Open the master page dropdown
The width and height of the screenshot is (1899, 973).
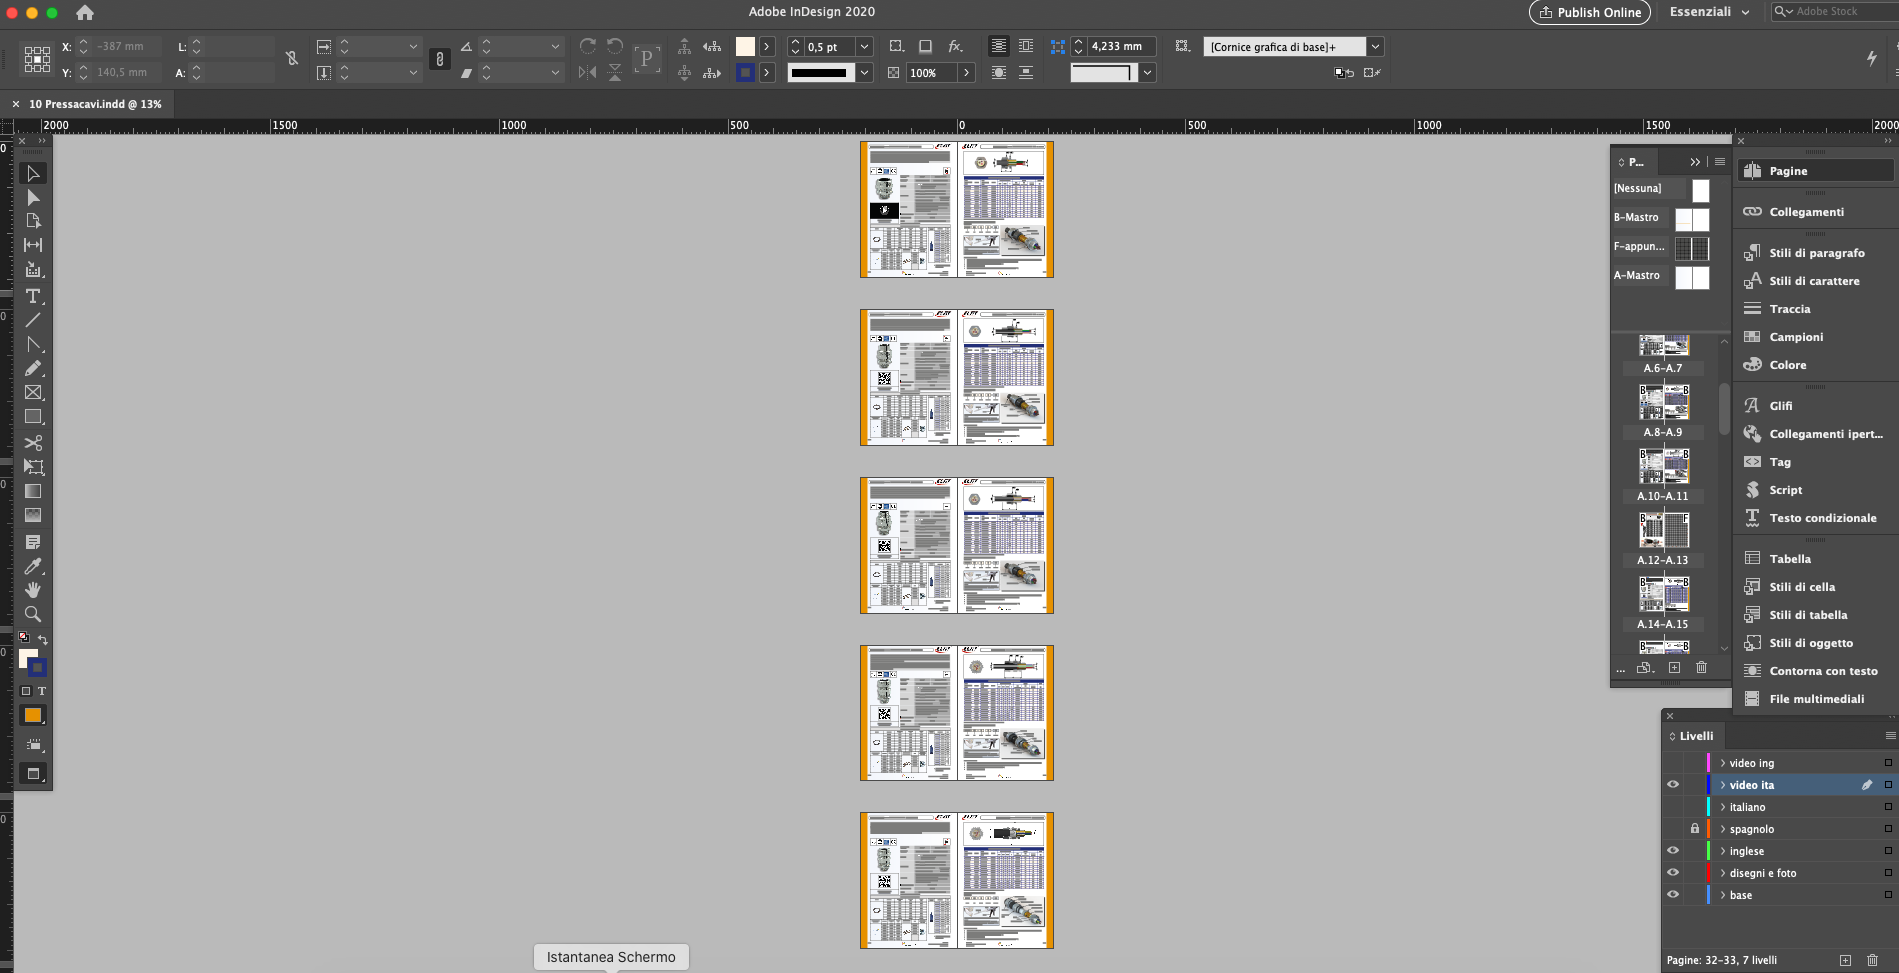[x=1376, y=46]
